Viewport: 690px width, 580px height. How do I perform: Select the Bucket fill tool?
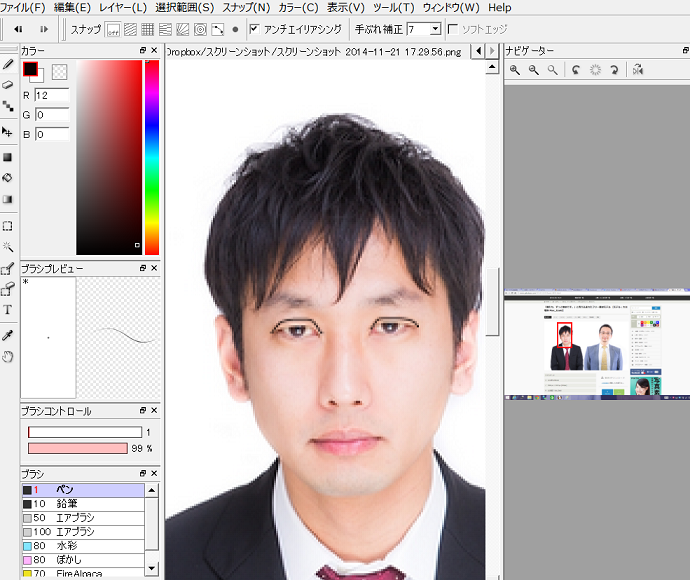click(x=8, y=178)
